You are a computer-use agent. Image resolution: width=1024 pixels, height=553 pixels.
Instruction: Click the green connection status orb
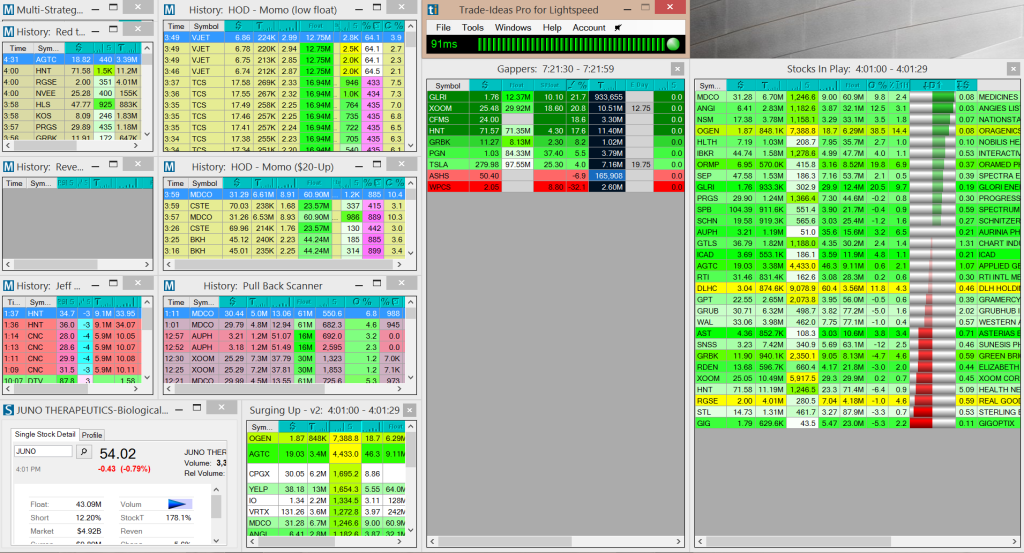(x=673, y=44)
